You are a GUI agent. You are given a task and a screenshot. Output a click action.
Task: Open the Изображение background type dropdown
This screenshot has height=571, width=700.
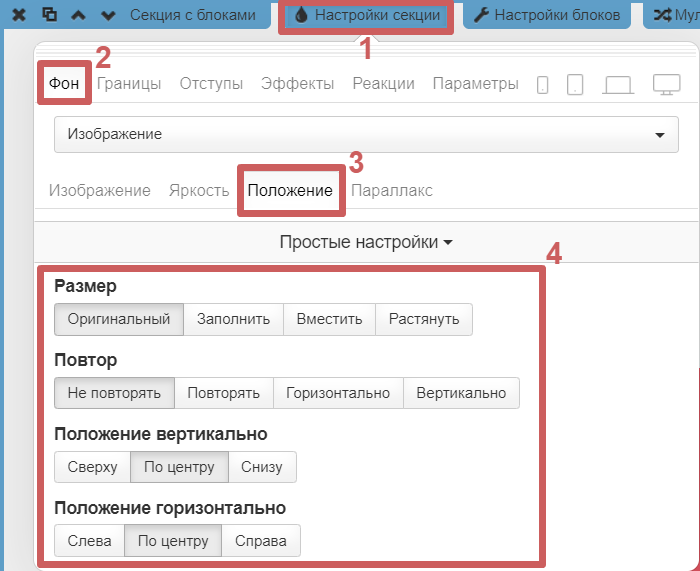(x=366, y=134)
